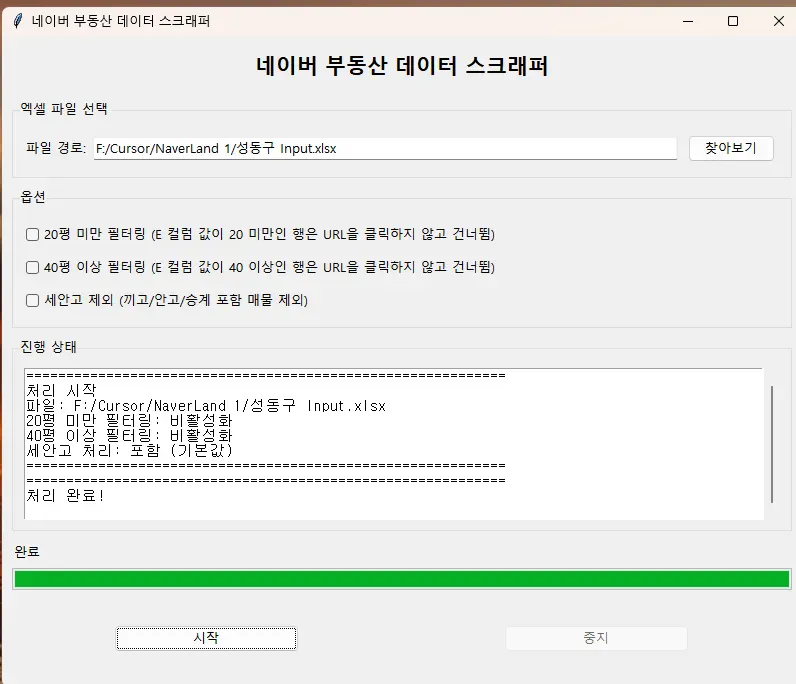This screenshot has height=684, width=796.
Task: Click the feather app icon in title bar
Action: (18, 21)
